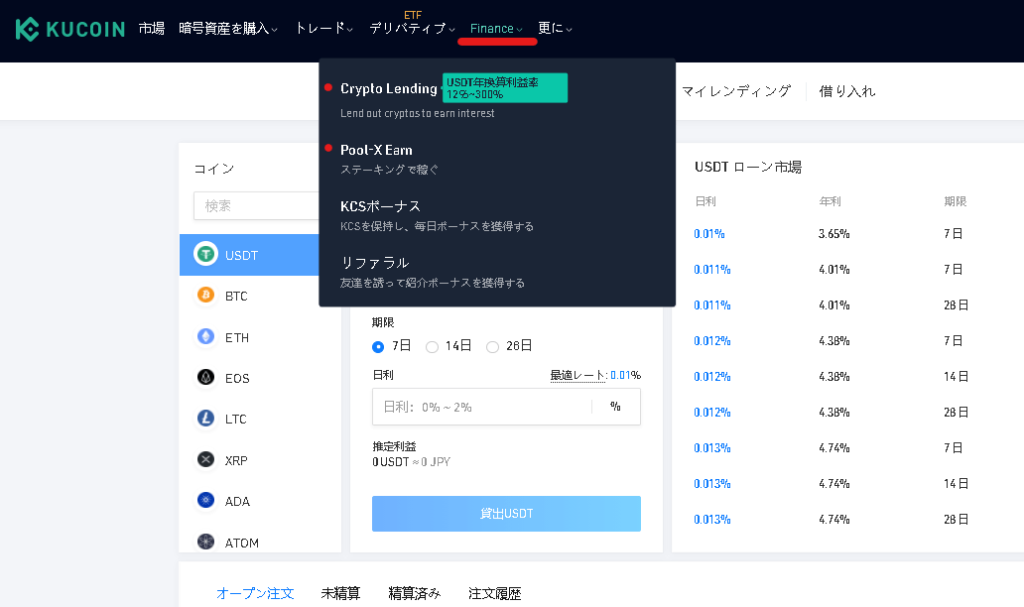
Task: Open リファラル from Finance menu
Action: pos(375,263)
